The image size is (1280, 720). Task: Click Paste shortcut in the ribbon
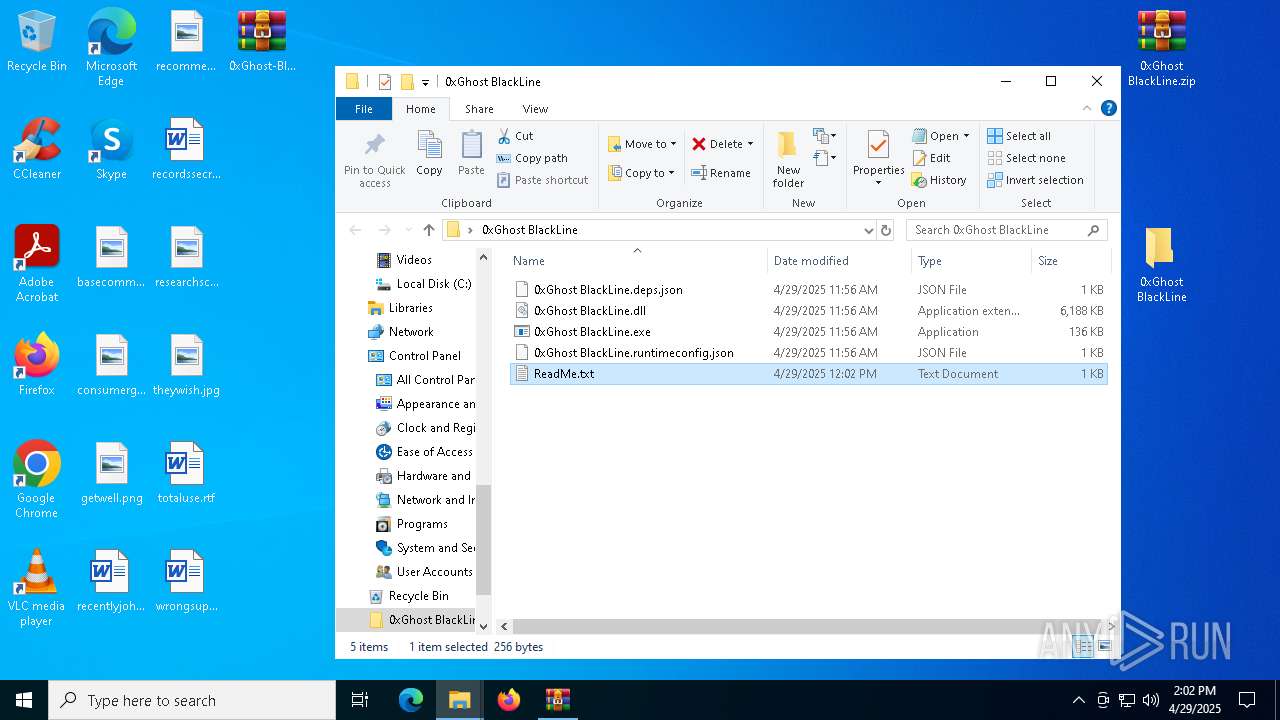[x=543, y=180]
